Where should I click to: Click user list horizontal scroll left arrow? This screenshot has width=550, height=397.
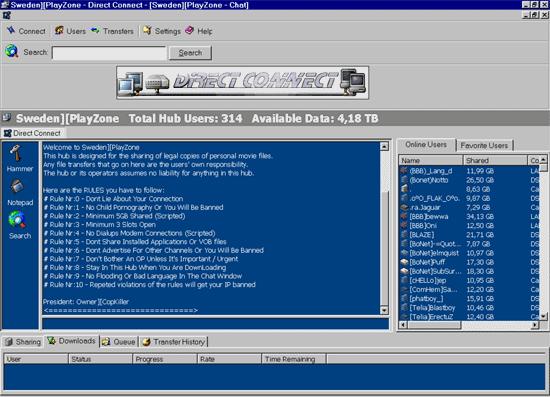[x=403, y=325]
